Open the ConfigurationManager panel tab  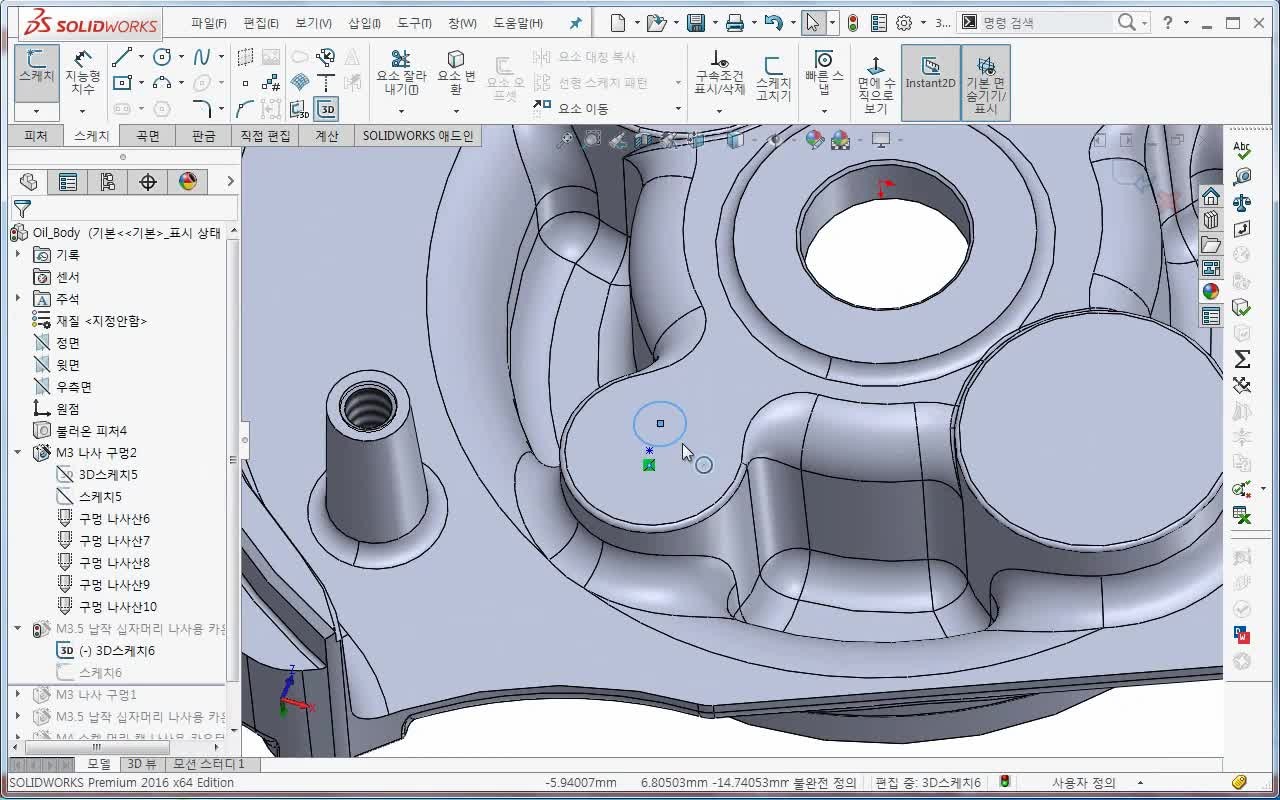[x=108, y=181]
